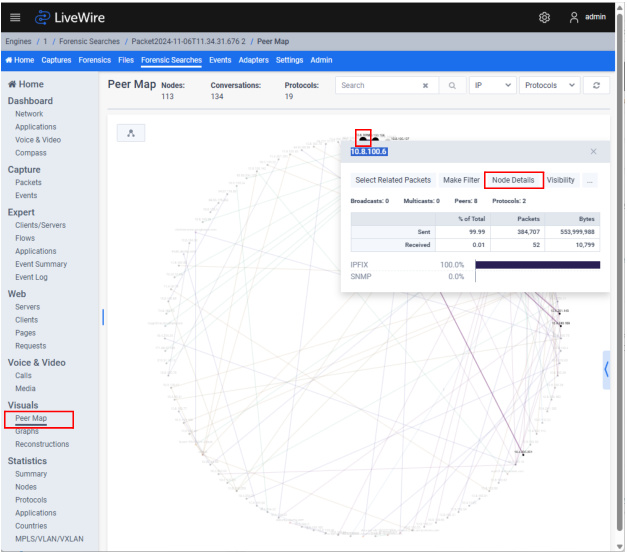Click Select Related Packets button

[393, 180]
